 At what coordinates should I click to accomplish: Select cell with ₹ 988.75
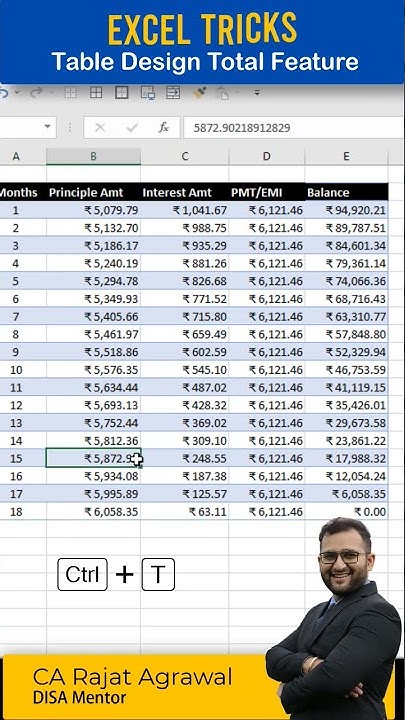(x=185, y=228)
